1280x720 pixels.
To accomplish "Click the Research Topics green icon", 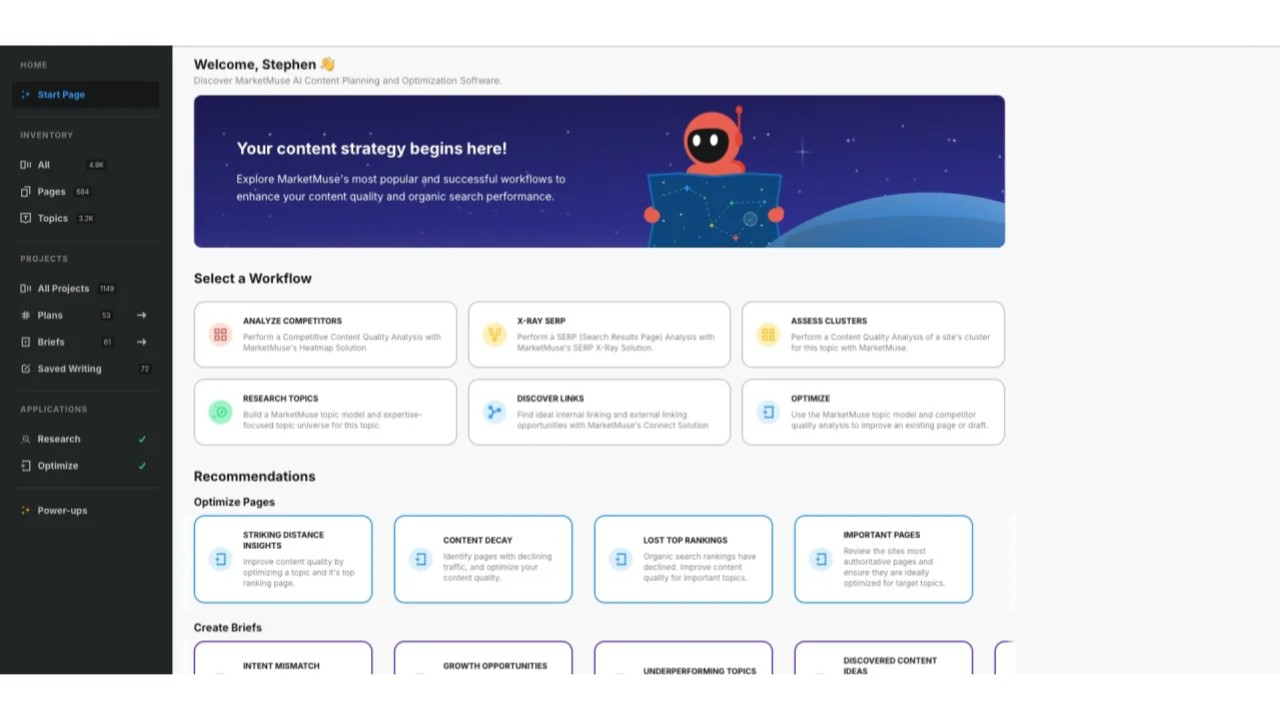I will coord(221,412).
